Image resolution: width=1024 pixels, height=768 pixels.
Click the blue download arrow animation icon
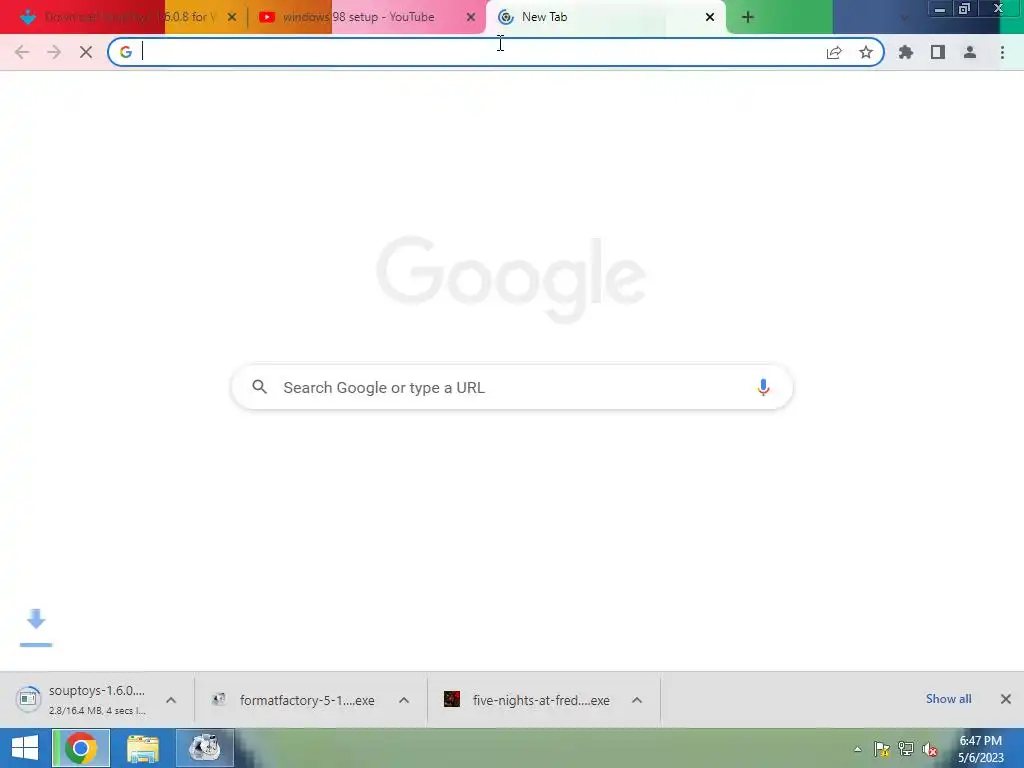point(36,627)
